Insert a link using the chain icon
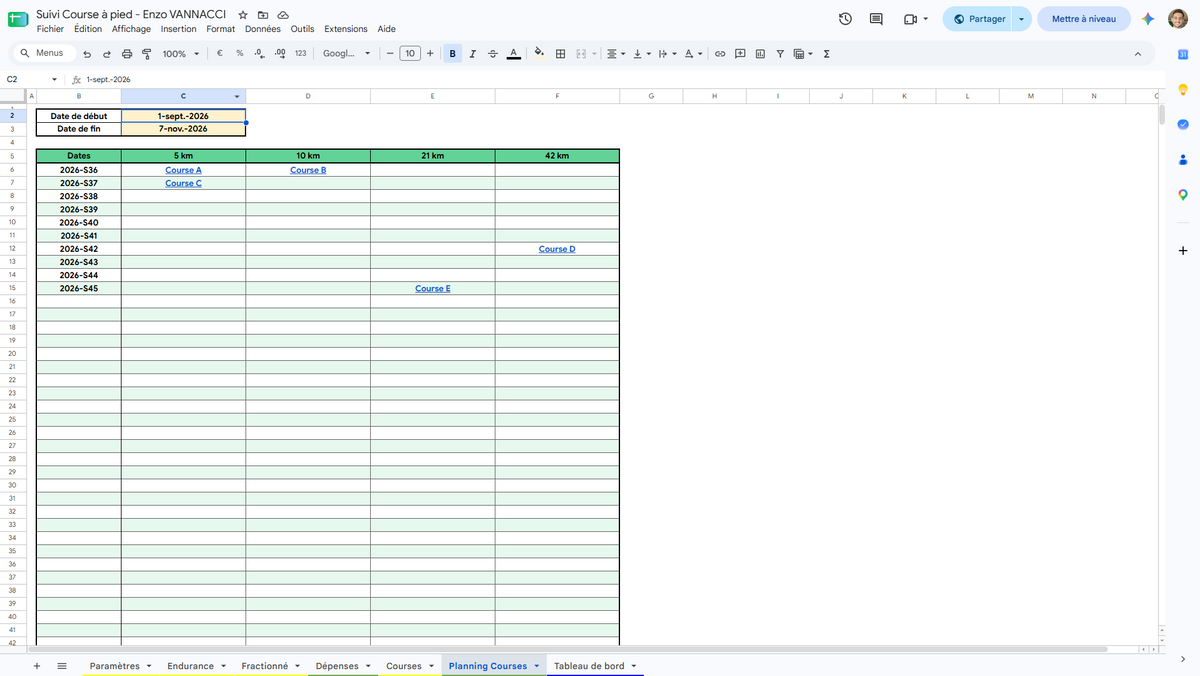Image resolution: width=1200 pixels, height=676 pixels. 719,54
